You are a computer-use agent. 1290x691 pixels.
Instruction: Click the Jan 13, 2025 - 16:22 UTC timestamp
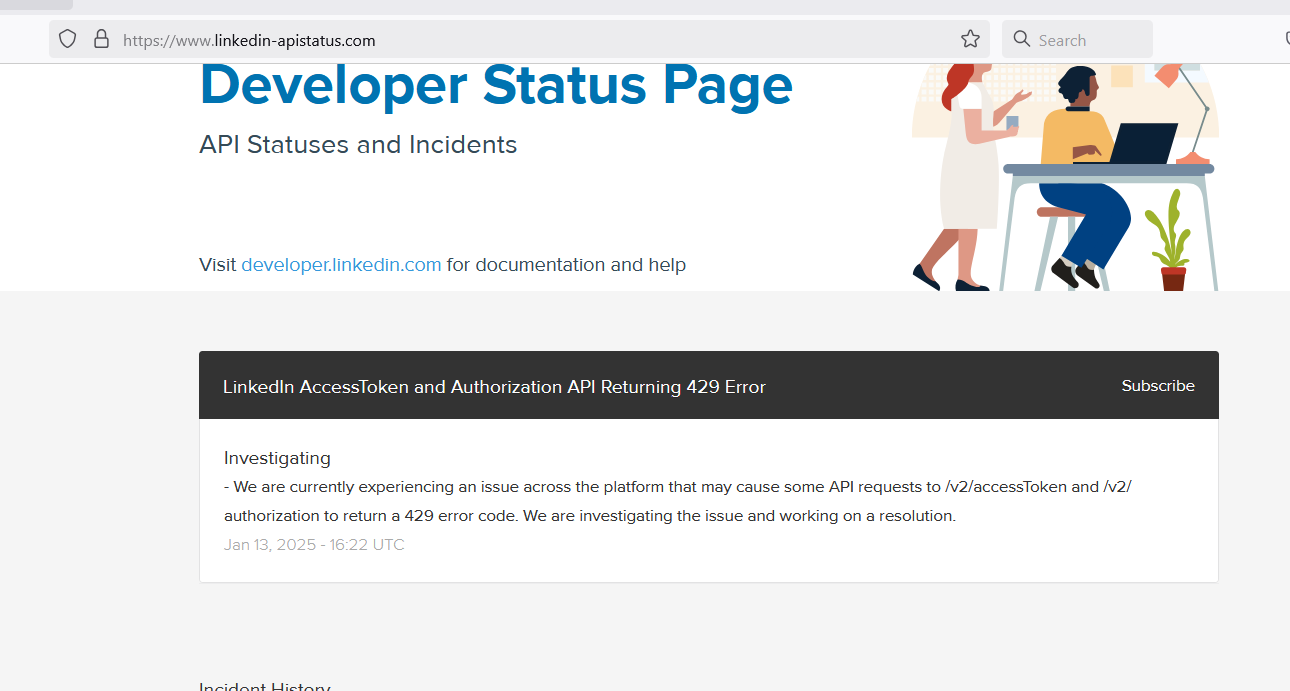[x=314, y=545]
